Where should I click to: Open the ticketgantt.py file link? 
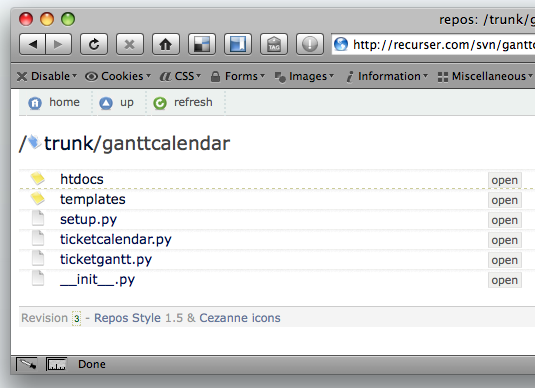(106, 260)
